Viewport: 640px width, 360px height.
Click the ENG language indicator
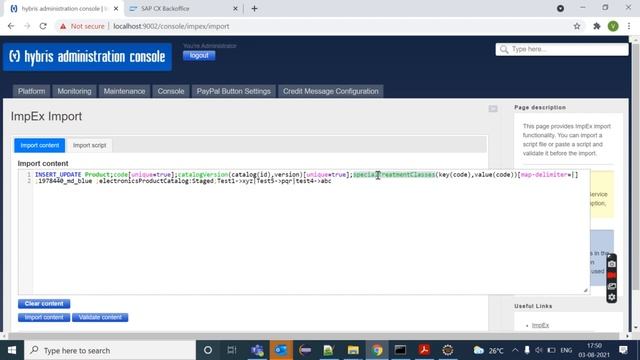point(566,350)
